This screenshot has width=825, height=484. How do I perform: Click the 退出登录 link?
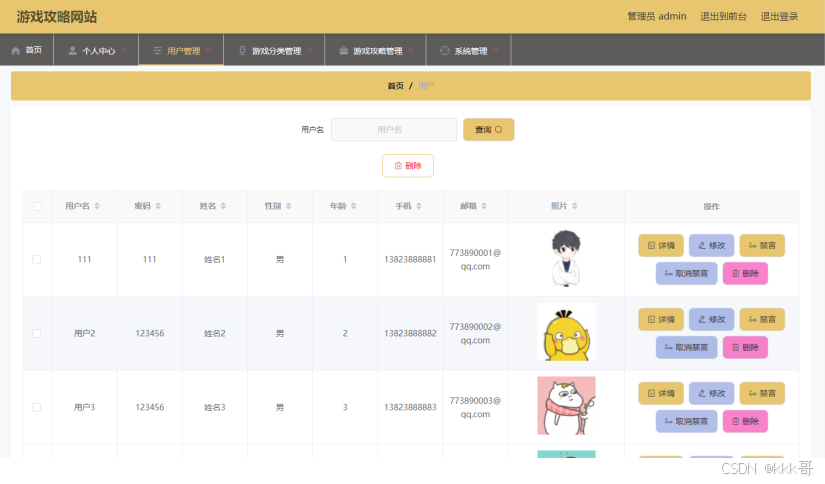pyautogui.click(x=779, y=16)
